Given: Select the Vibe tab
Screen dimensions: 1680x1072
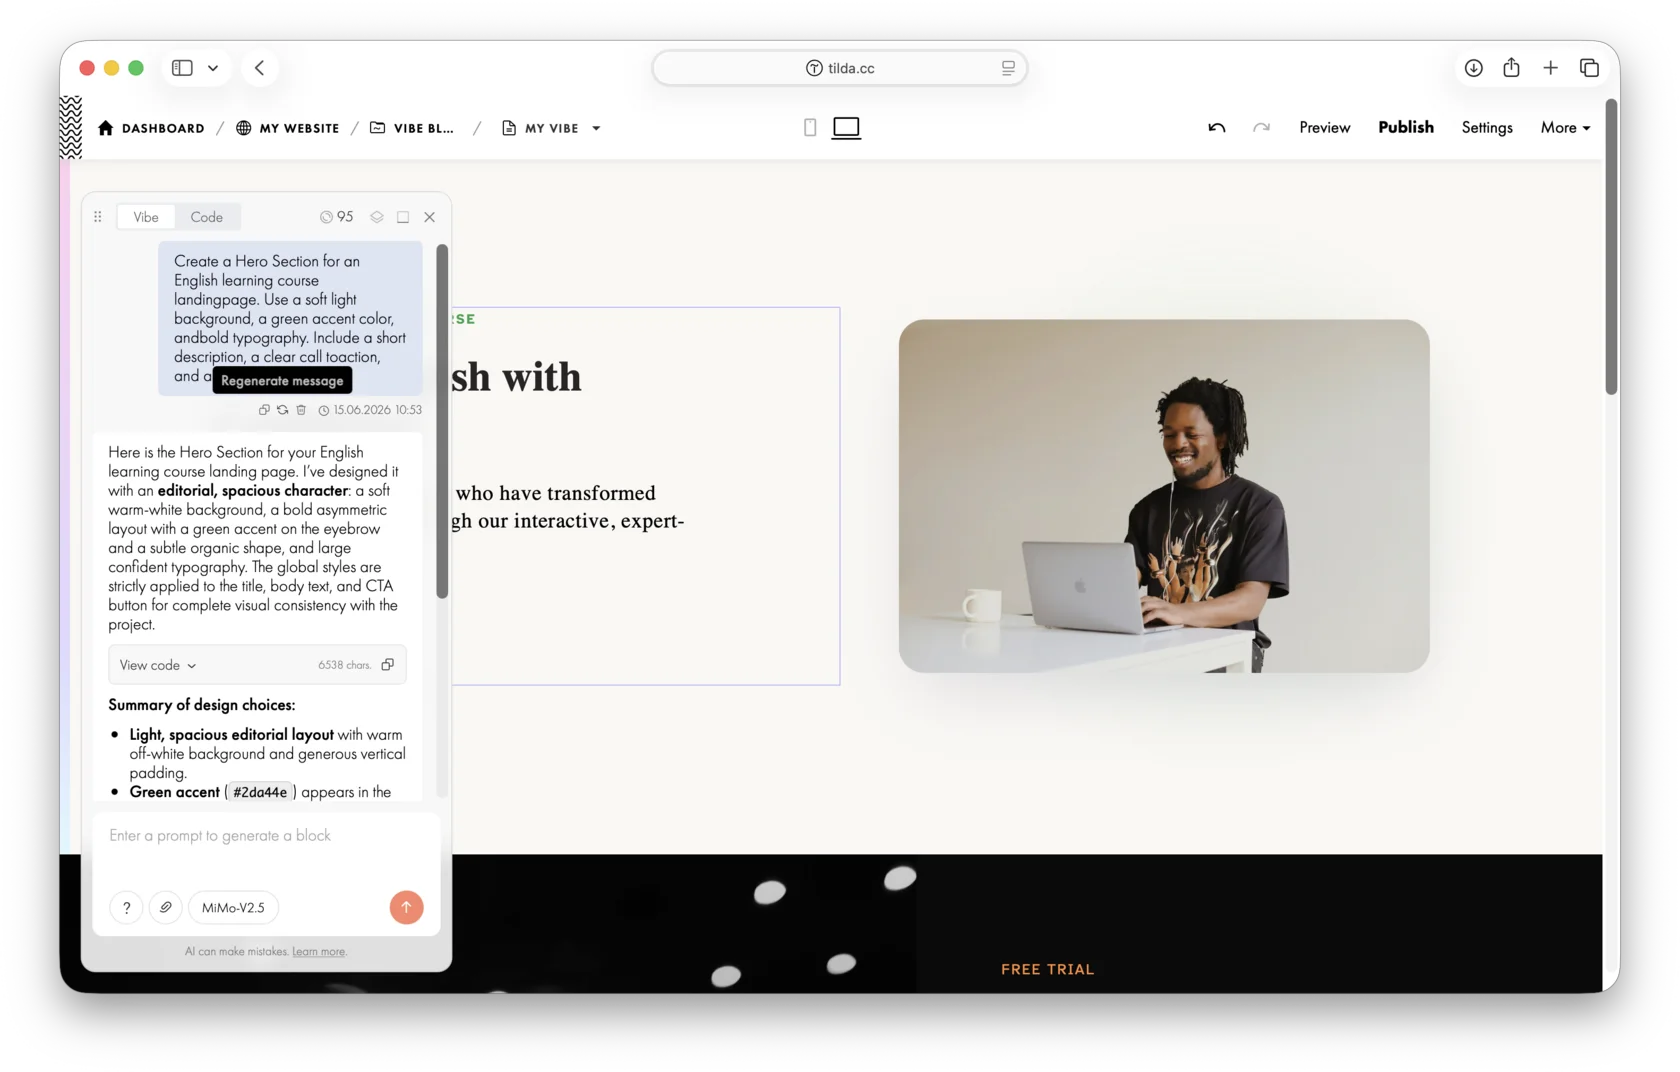Looking at the screenshot, I should 146,217.
